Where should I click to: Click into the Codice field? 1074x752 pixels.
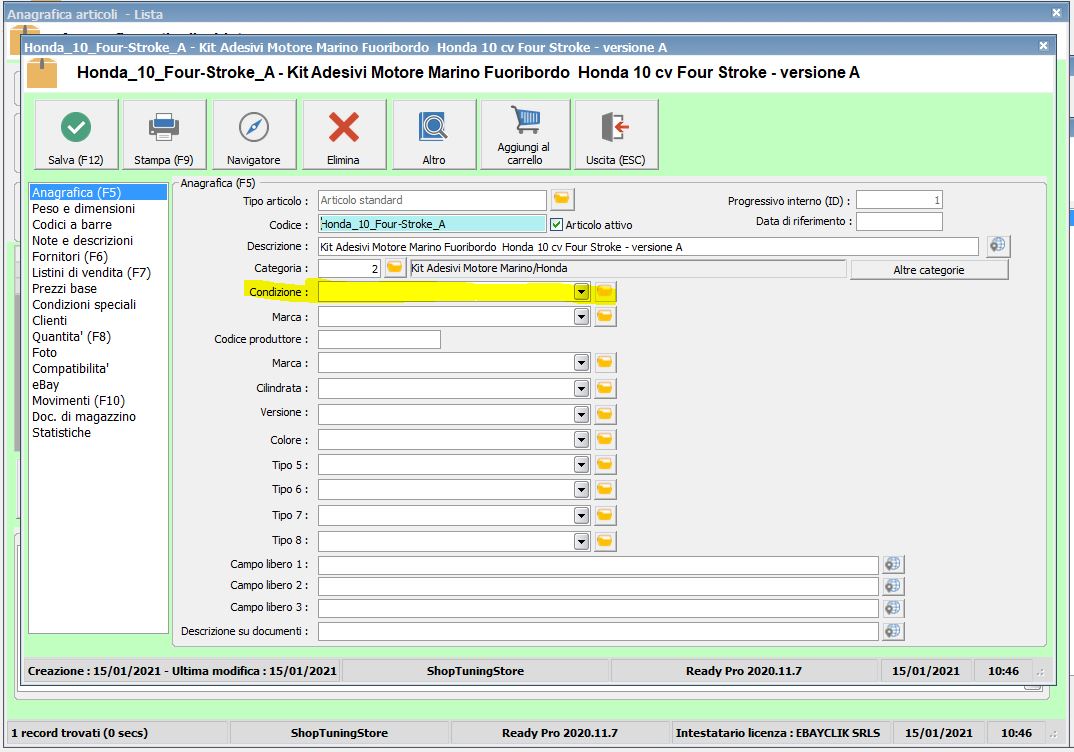[x=432, y=224]
